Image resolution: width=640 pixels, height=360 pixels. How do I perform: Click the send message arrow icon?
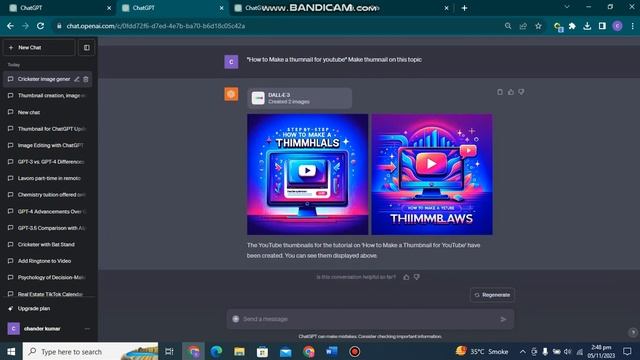pos(503,319)
